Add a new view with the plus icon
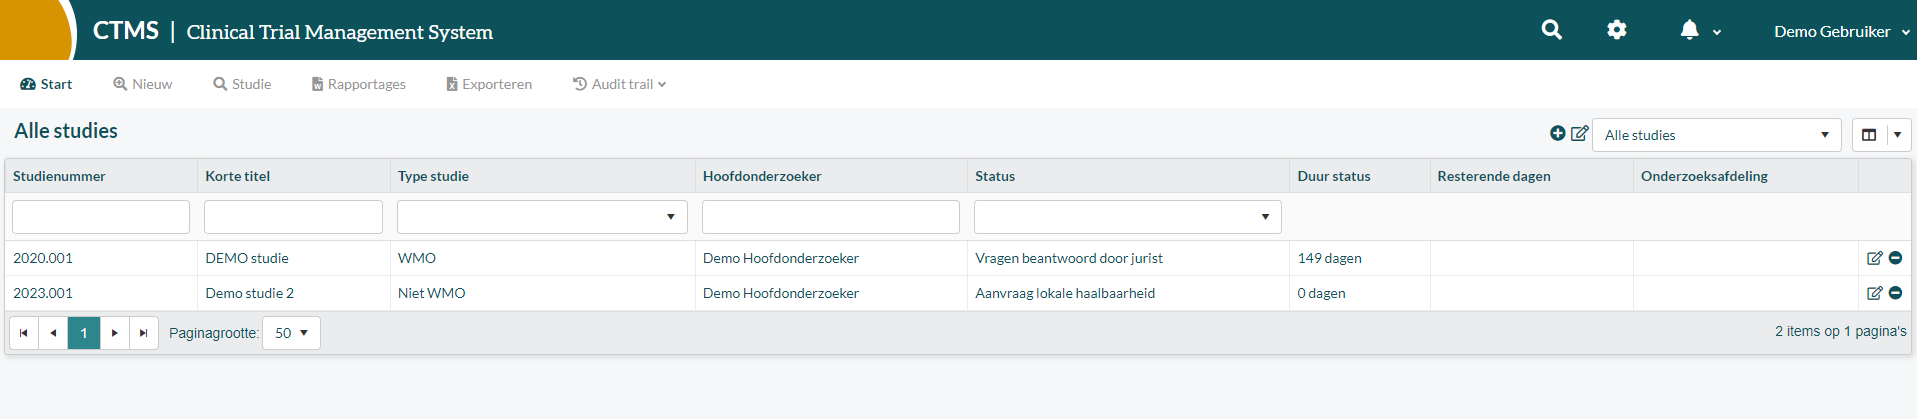Image resolution: width=1917 pixels, height=419 pixels. [1557, 133]
